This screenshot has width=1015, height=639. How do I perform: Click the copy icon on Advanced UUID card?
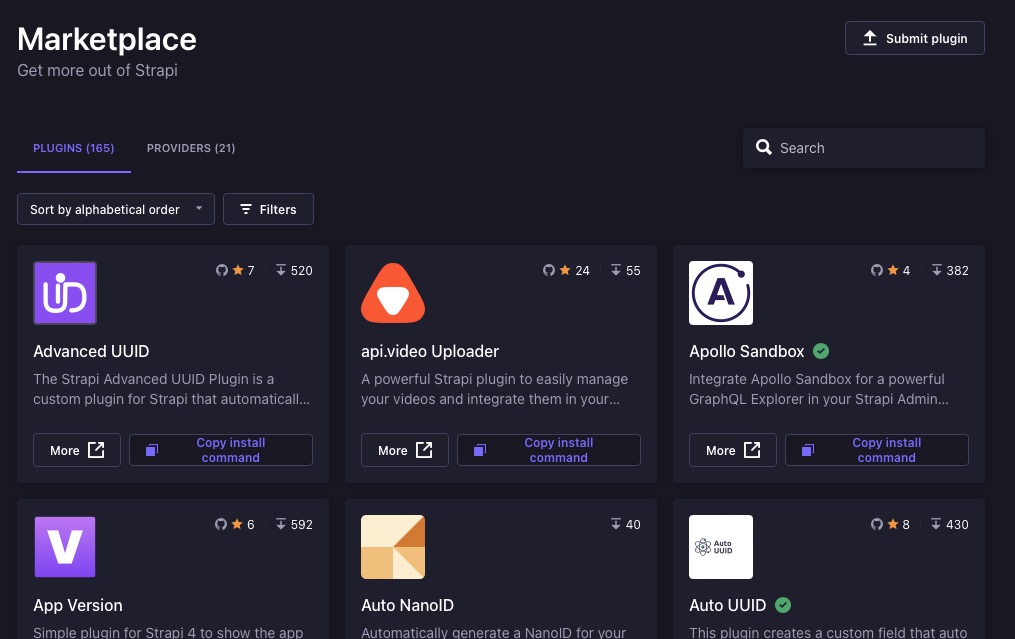pos(151,450)
